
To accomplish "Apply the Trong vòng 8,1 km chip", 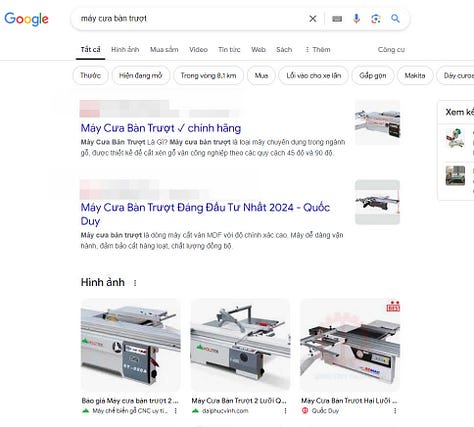I will pyautogui.click(x=208, y=76).
